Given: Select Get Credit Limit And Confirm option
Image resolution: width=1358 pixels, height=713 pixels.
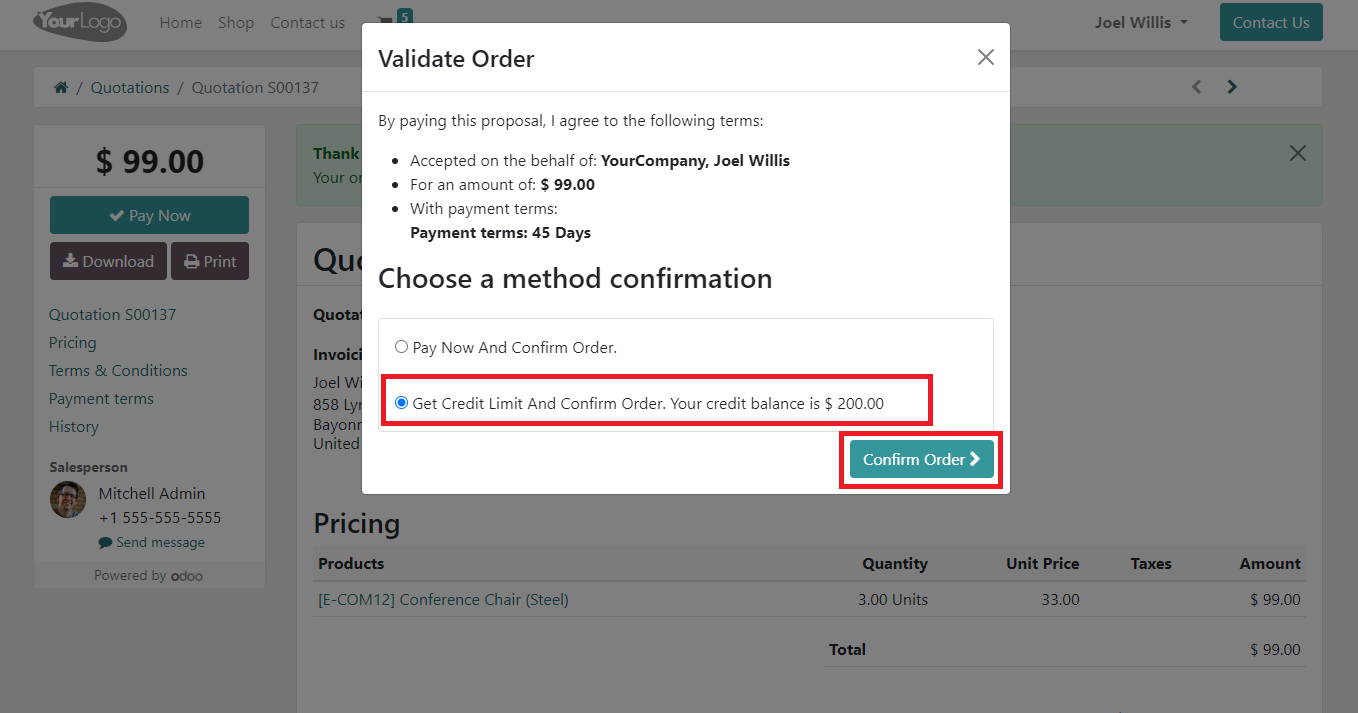Looking at the screenshot, I should click(x=402, y=404).
